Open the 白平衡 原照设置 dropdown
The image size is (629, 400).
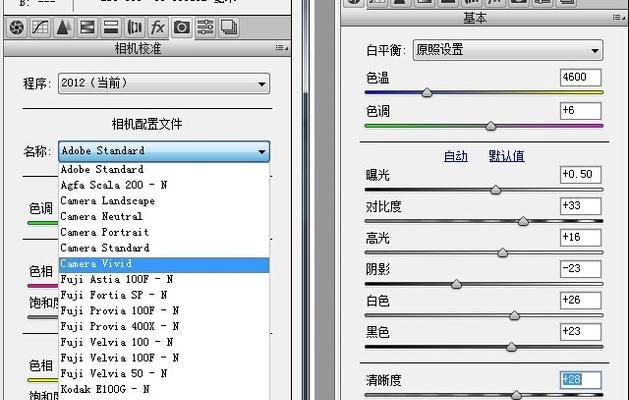pos(508,50)
